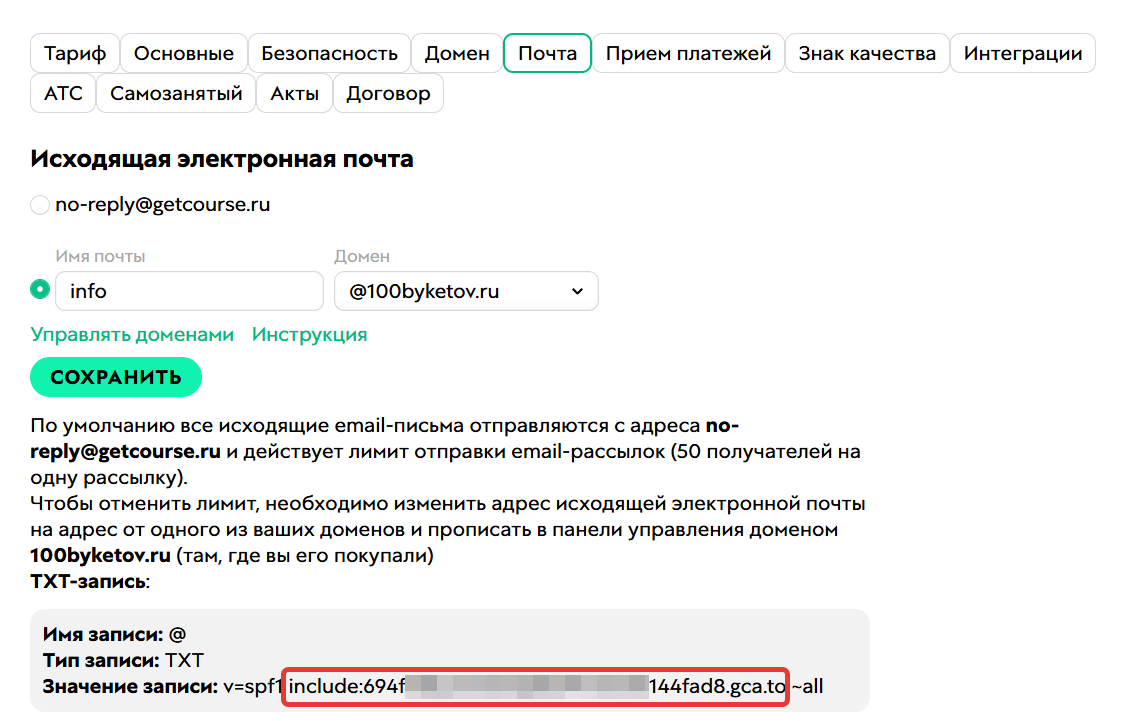
Task: Expand the @100byketov.ru domain dropdown
Action: coord(466,291)
